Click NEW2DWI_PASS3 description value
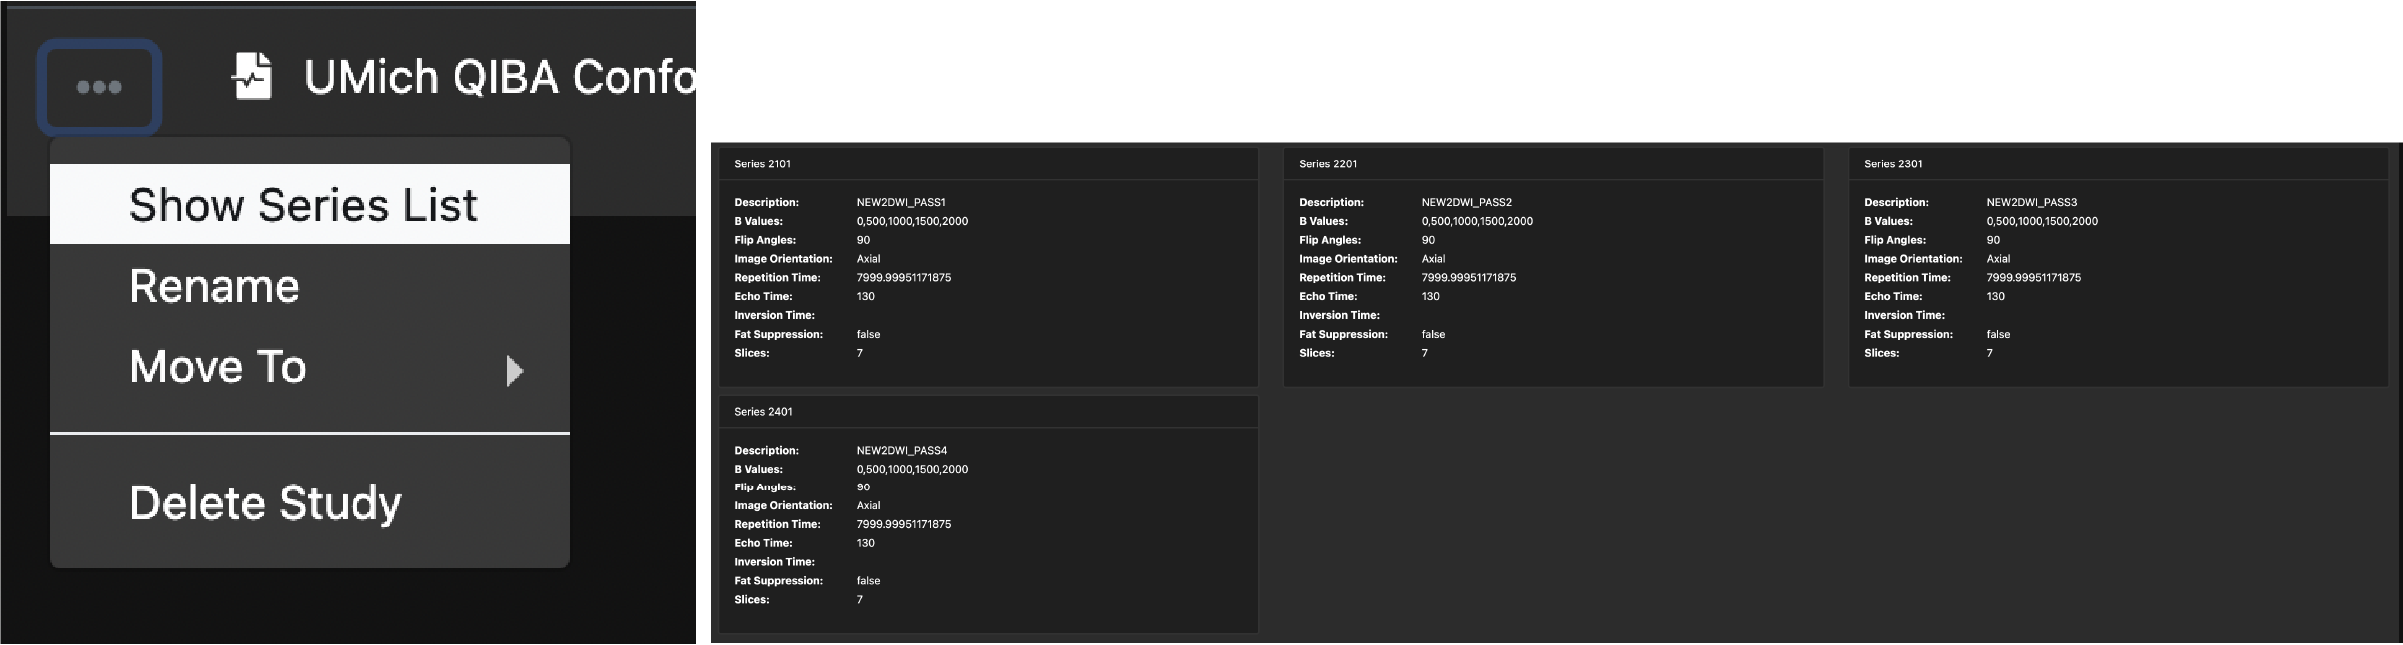 coord(2031,202)
